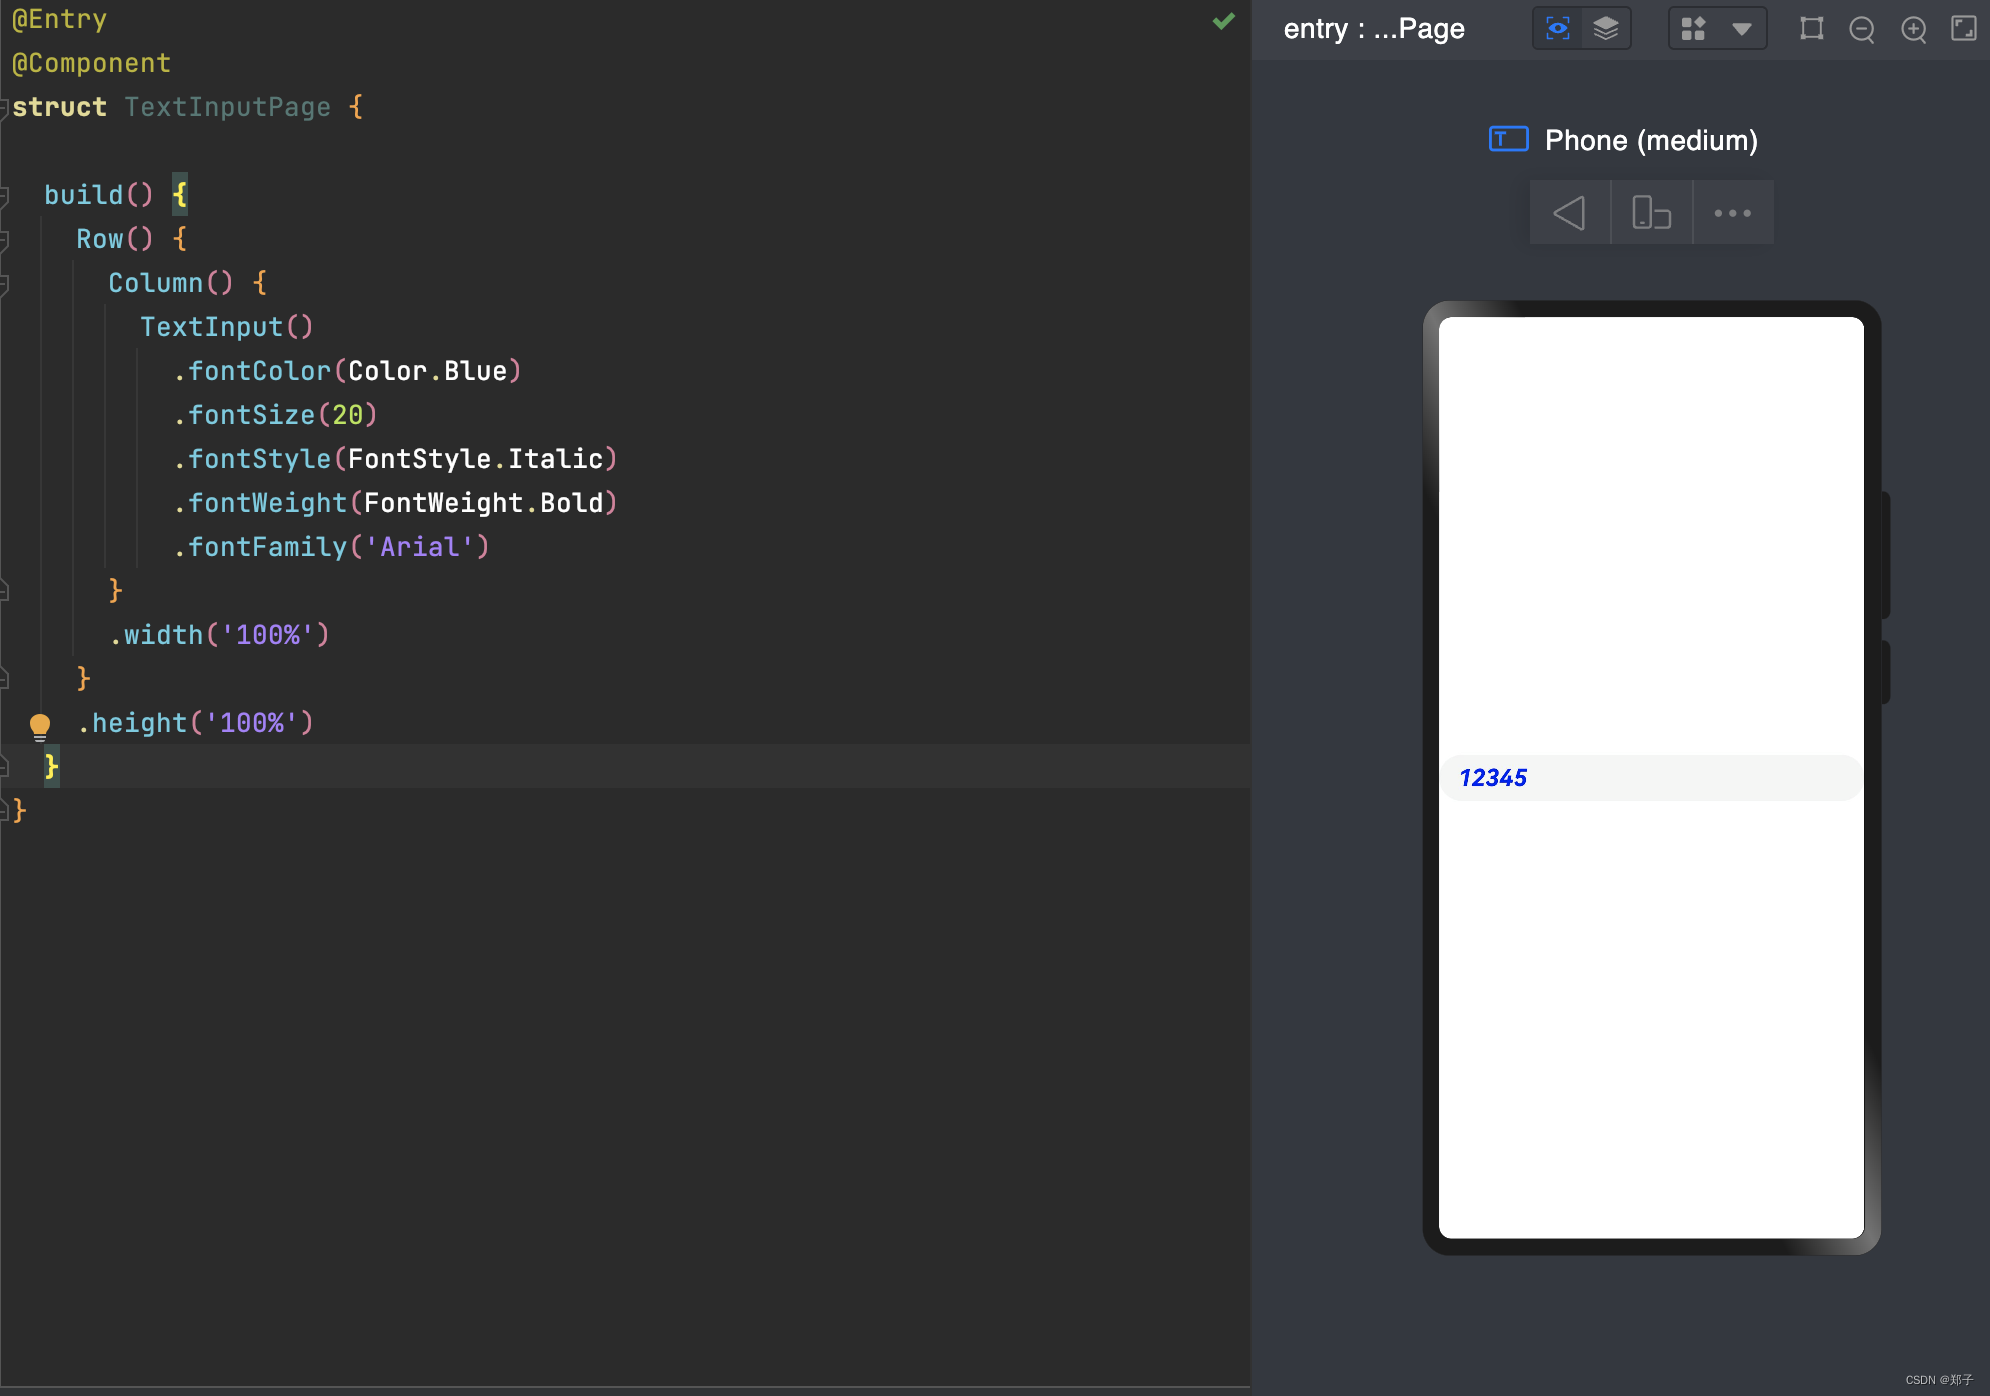Expand the device profile dropdown arrow

[1741, 29]
